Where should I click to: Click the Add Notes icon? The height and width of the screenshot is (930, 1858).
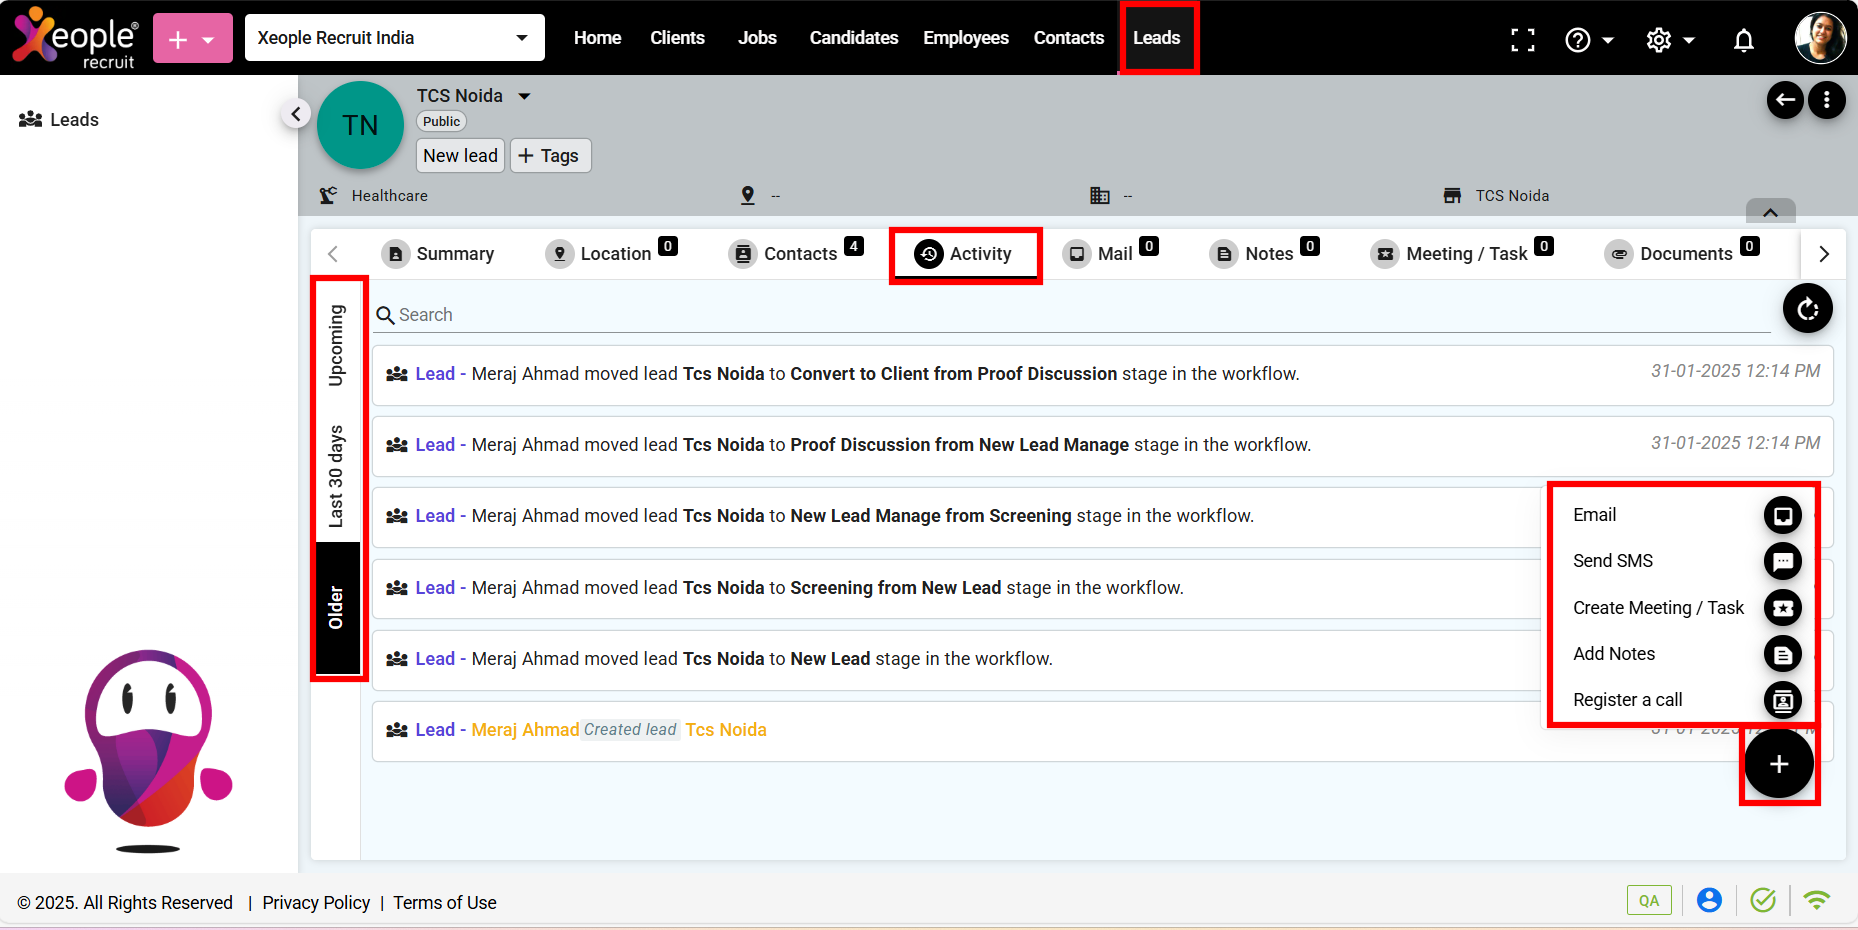click(x=1783, y=654)
